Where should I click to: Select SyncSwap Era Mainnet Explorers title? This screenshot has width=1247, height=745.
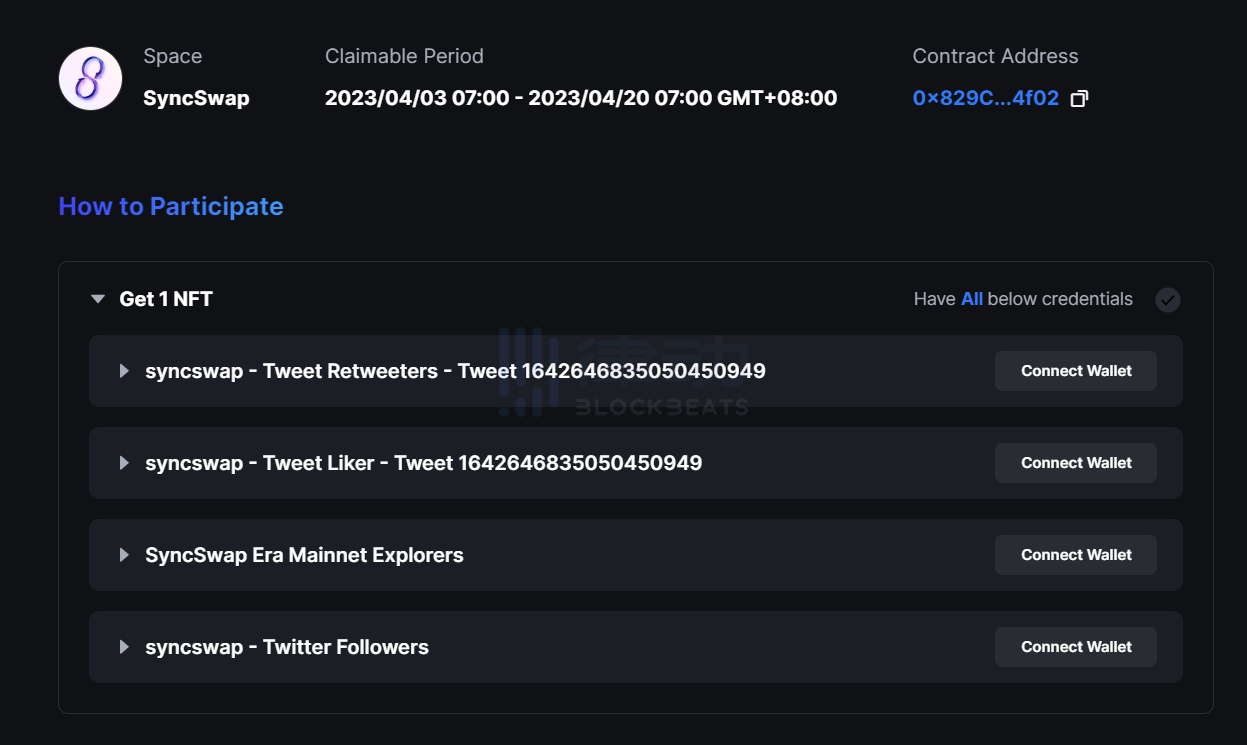click(304, 555)
